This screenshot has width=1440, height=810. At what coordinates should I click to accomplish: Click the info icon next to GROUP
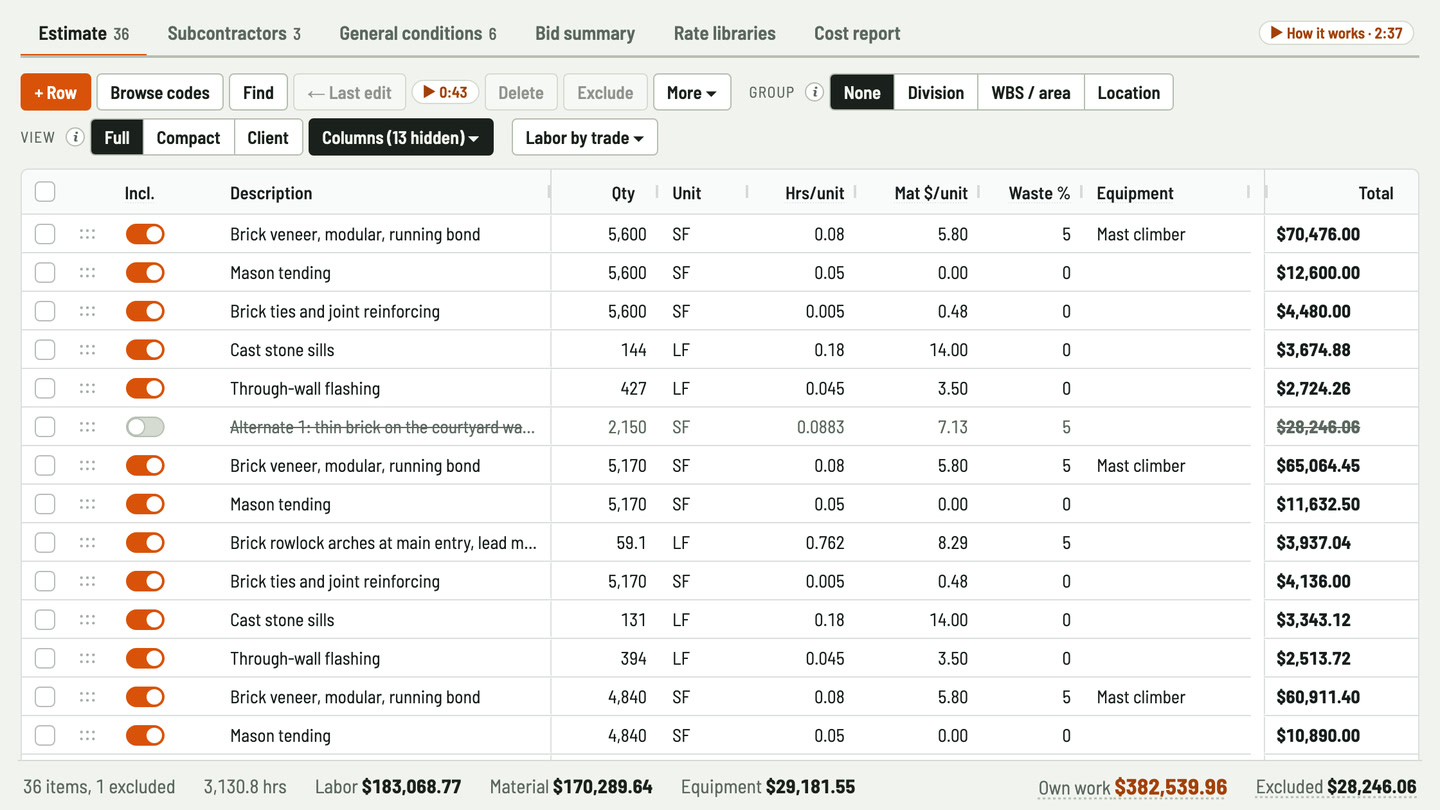(815, 92)
